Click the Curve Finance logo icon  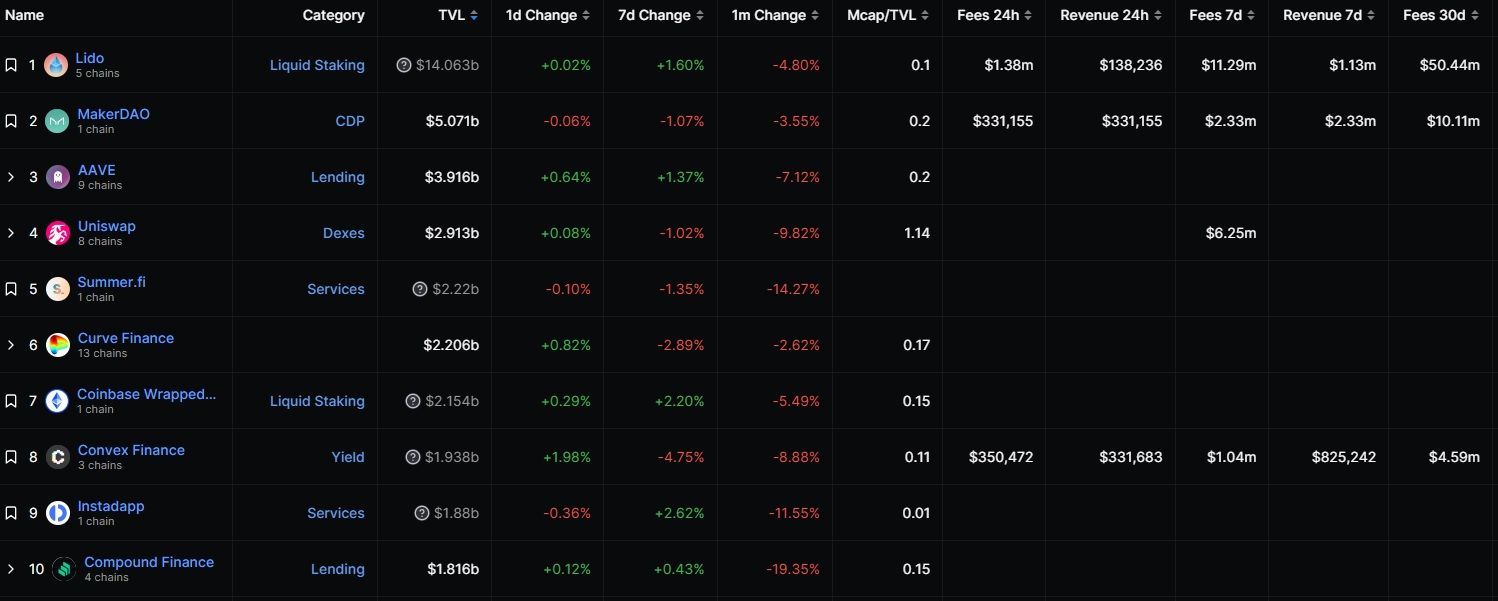[x=58, y=345]
